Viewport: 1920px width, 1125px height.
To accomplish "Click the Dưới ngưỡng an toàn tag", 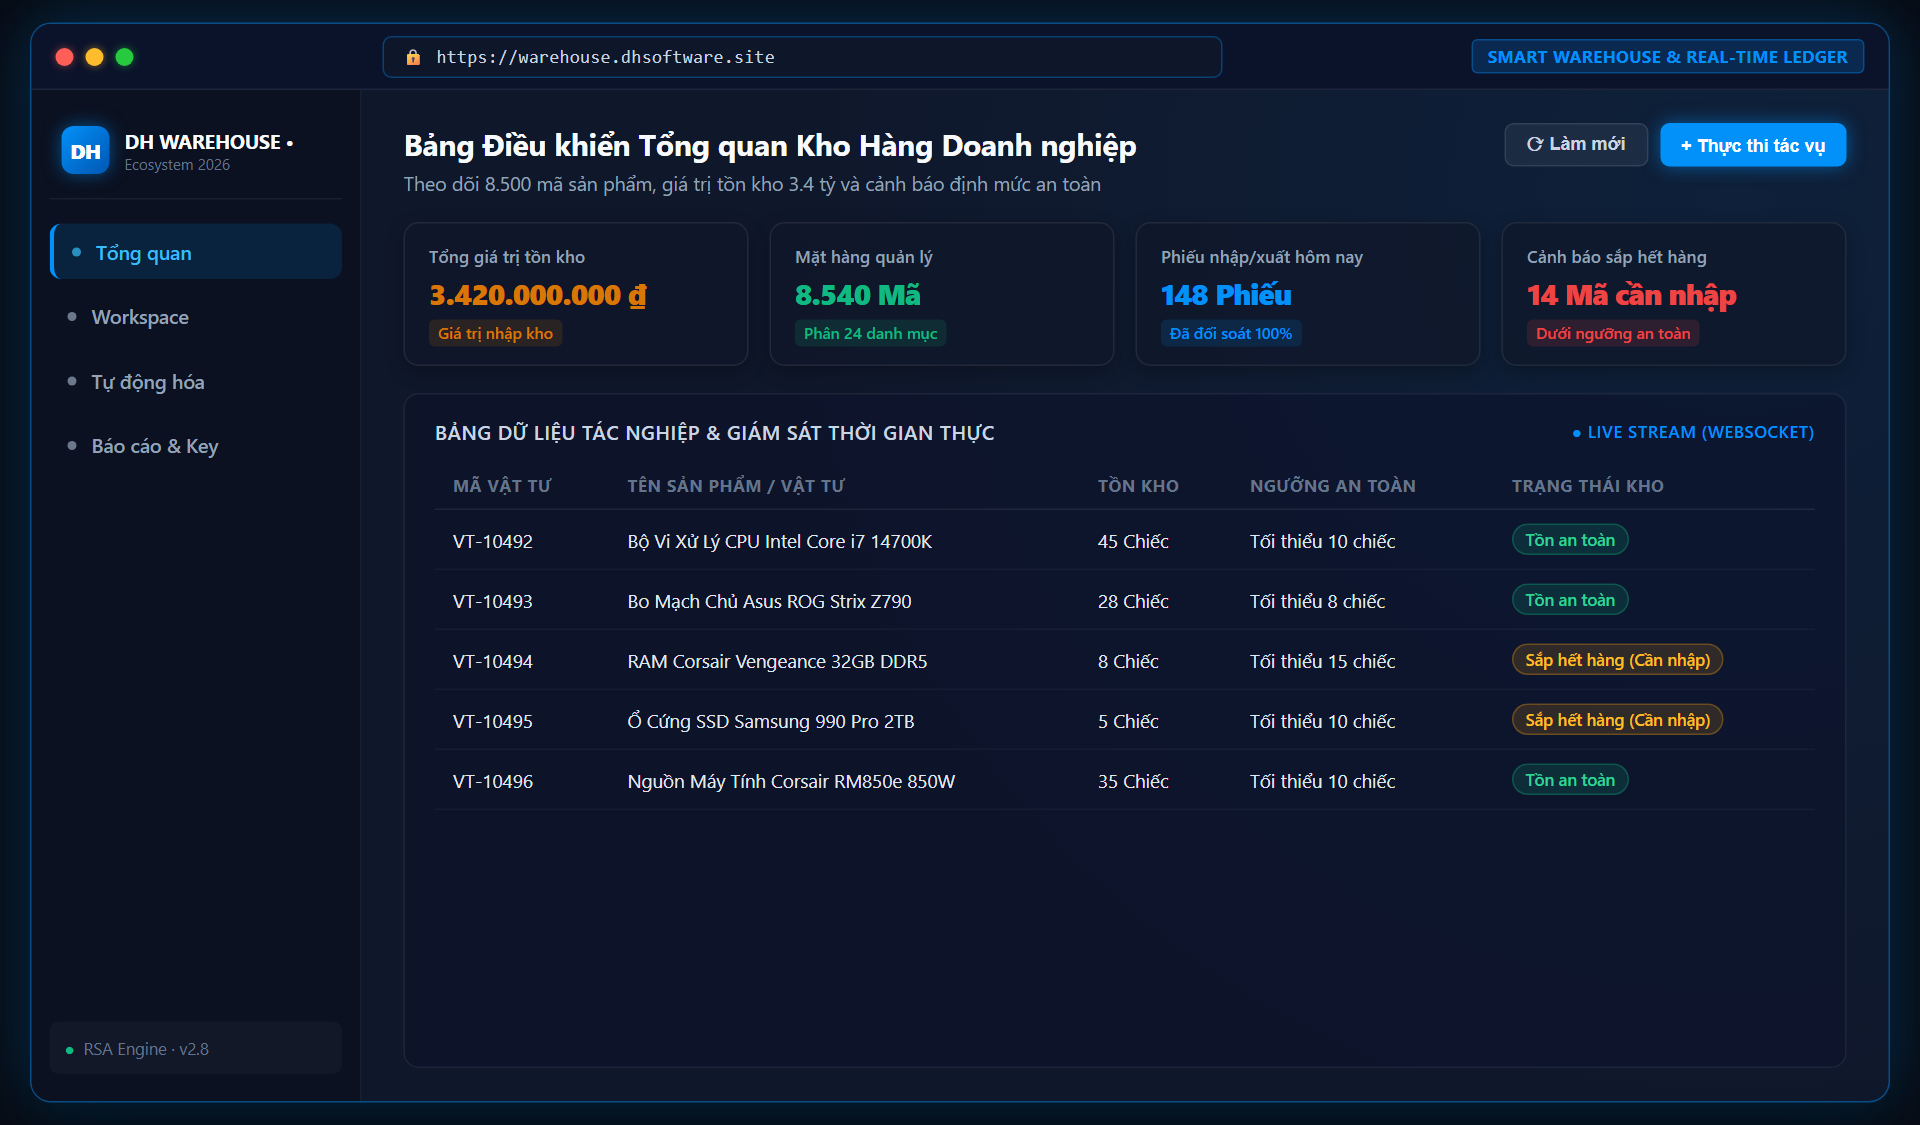I will click(x=1613, y=333).
